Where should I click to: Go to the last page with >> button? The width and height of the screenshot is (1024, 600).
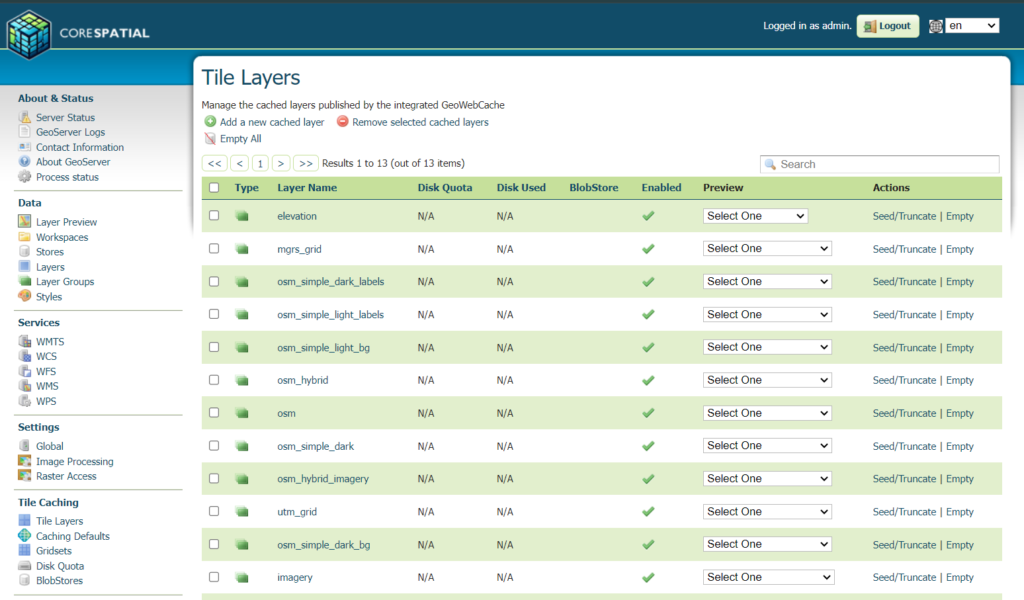tap(306, 163)
